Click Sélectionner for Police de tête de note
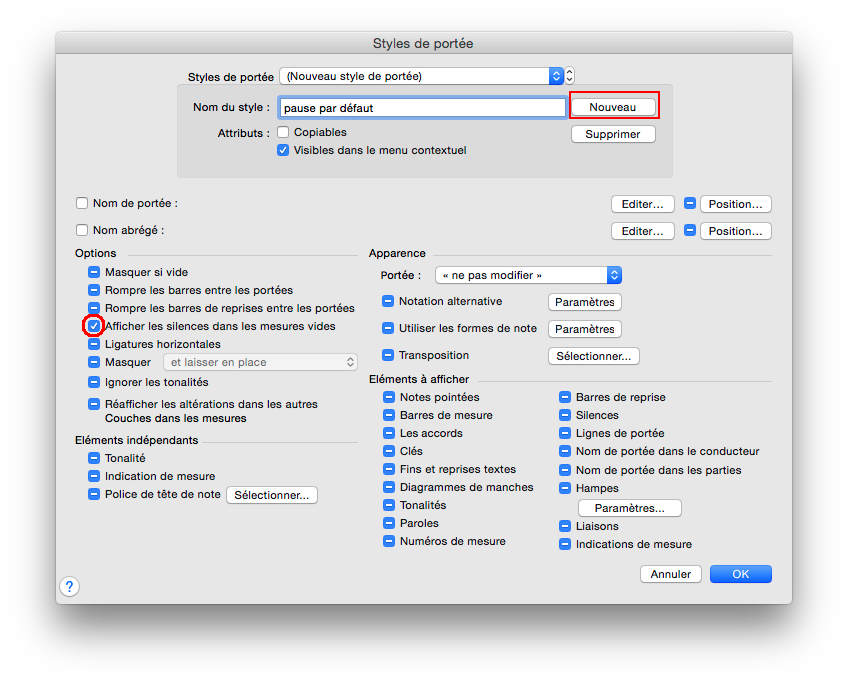This screenshot has height=684, width=848. tap(271, 495)
